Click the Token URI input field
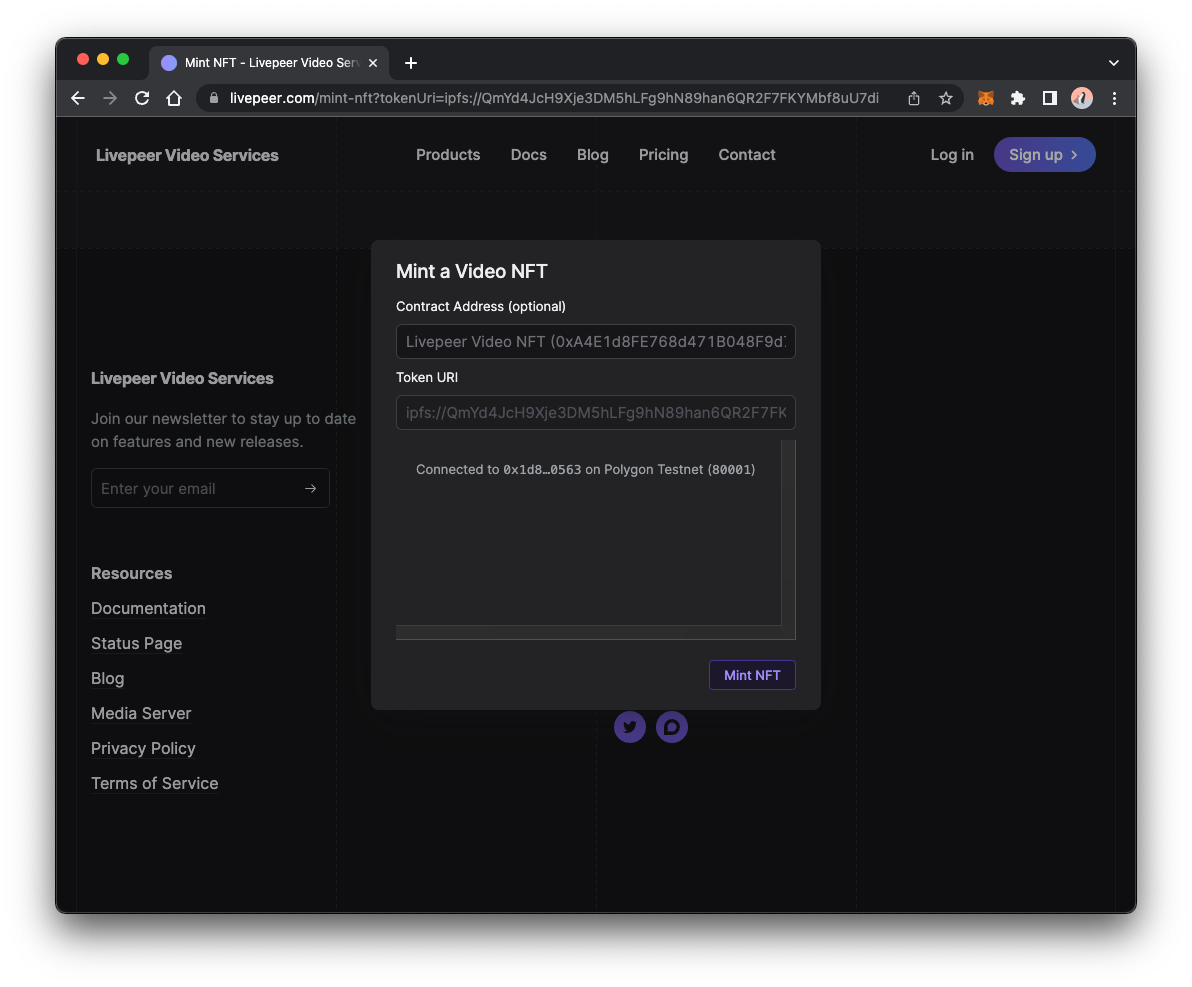The image size is (1192, 987). (595, 412)
